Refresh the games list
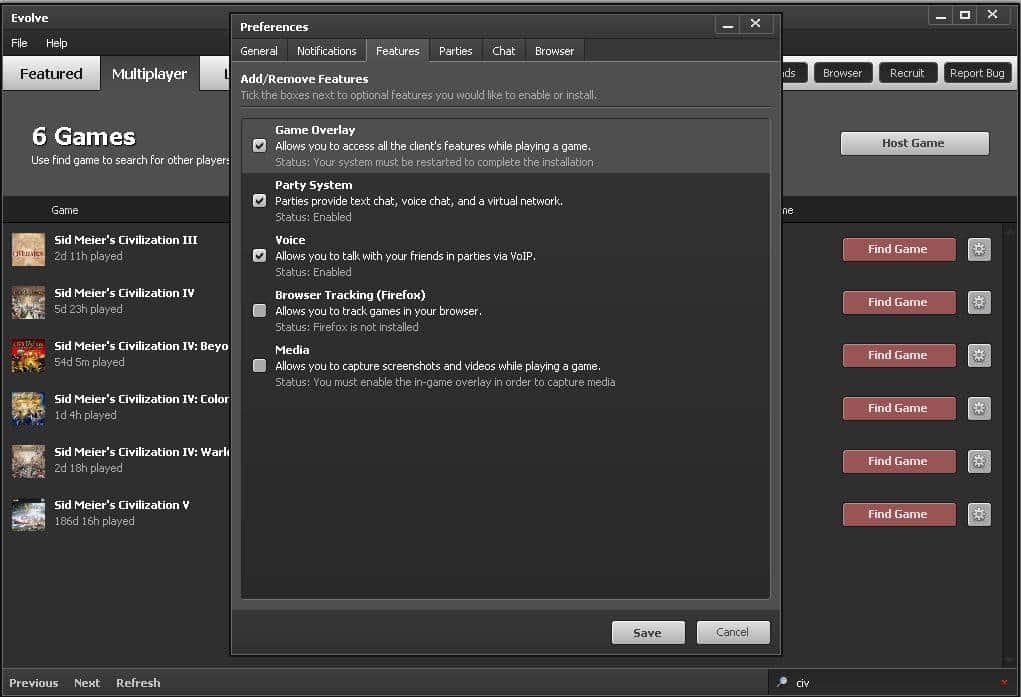Screen dimensions: 1021x697 [x=138, y=683]
